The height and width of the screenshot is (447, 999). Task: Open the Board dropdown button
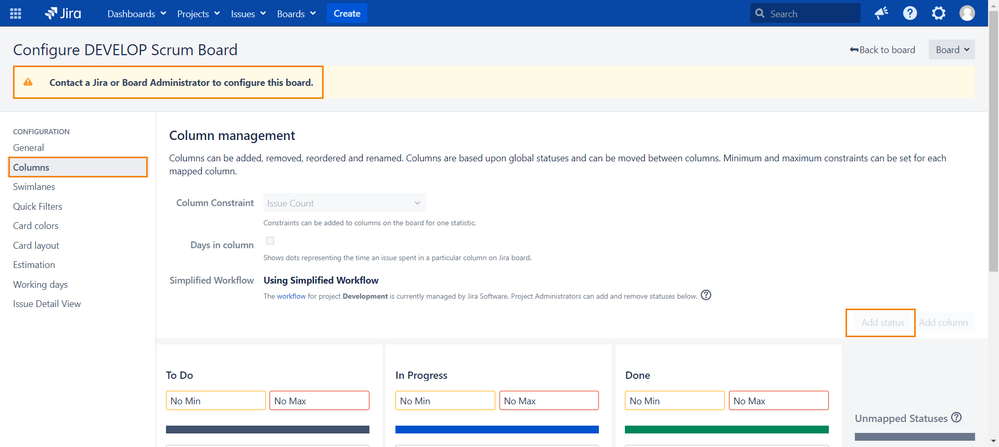coord(952,50)
